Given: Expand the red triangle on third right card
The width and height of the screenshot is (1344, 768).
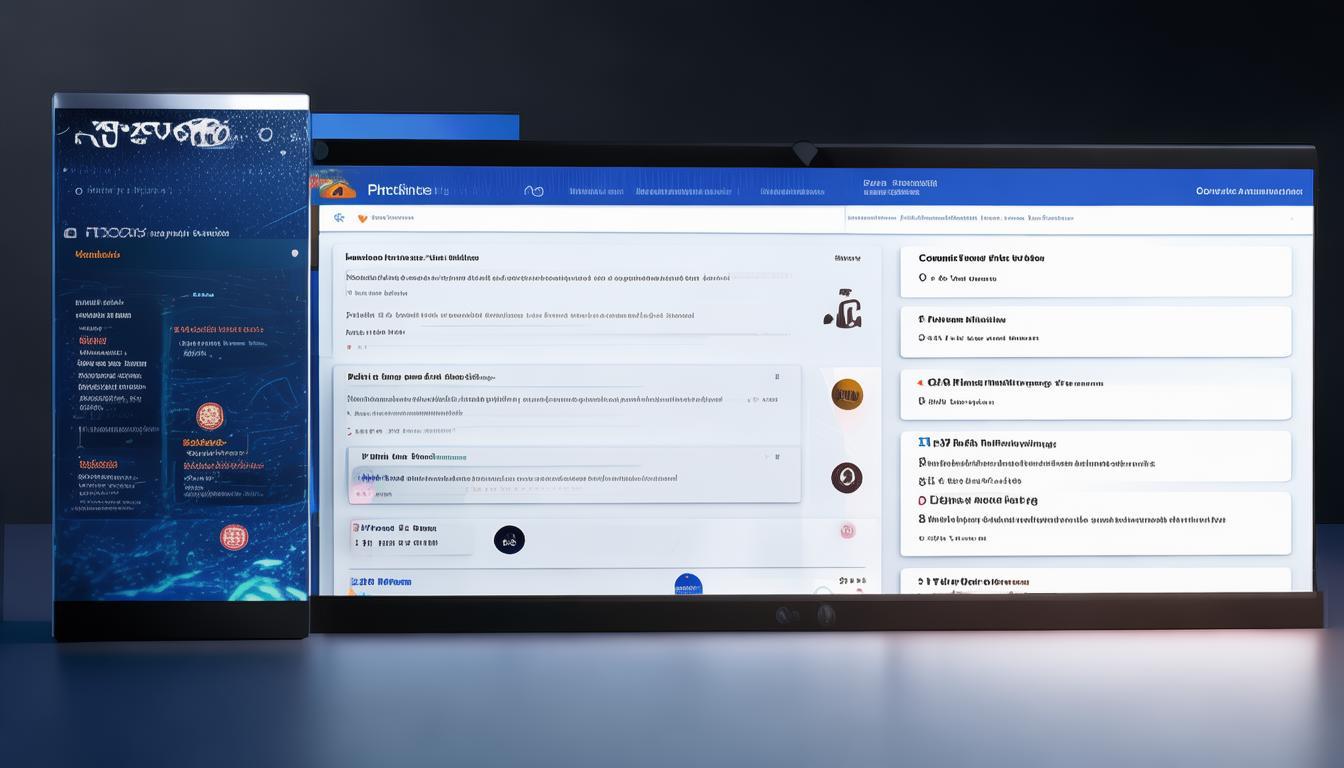Looking at the screenshot, I should [919, 382].
